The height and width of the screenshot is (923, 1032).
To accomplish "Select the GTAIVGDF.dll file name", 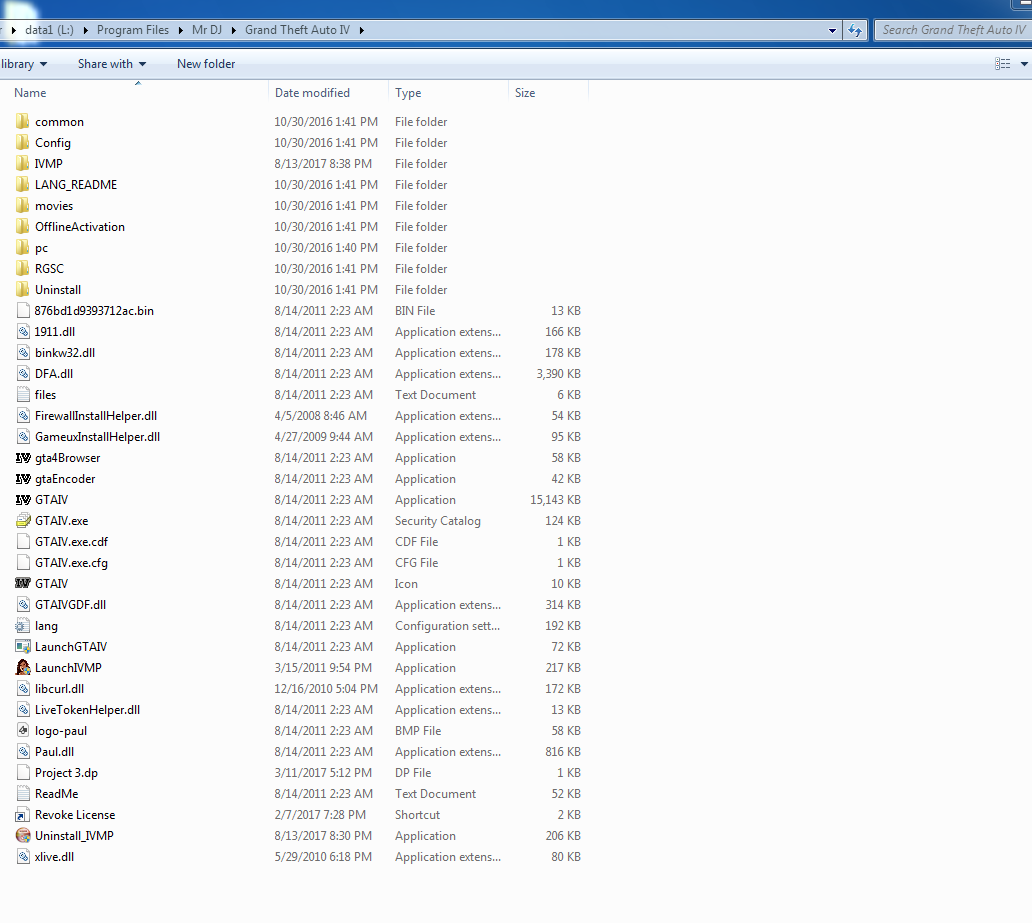I will tap(70, 605).
